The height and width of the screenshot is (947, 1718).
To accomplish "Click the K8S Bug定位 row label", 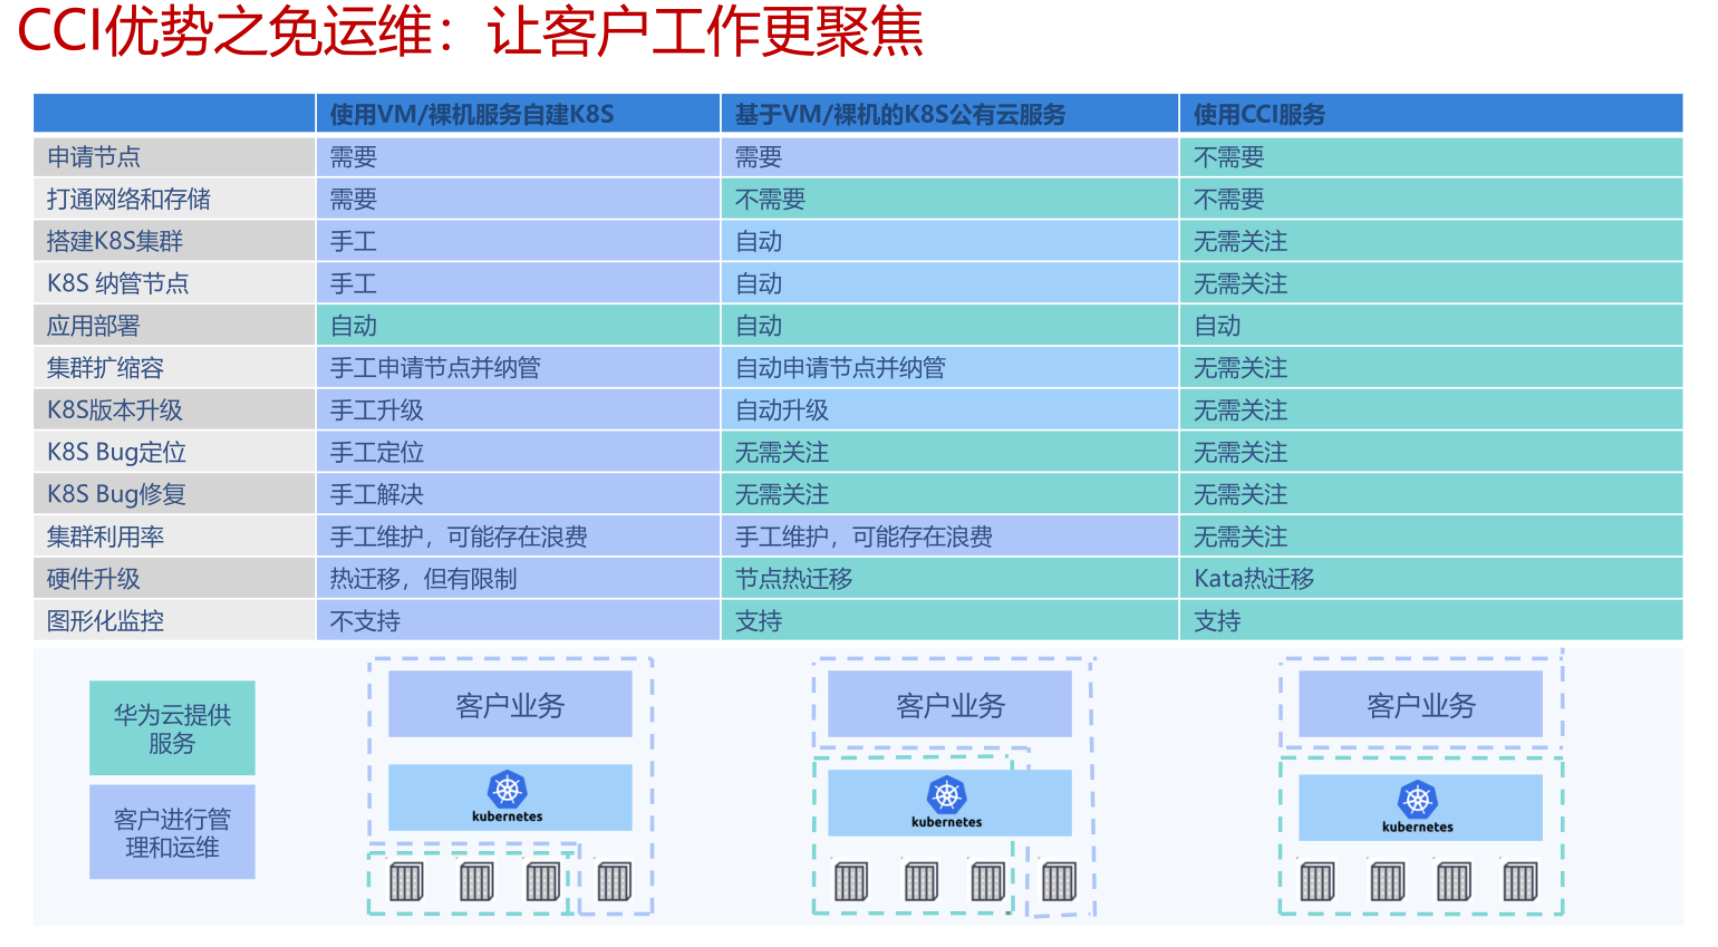I will pos(174,452).
